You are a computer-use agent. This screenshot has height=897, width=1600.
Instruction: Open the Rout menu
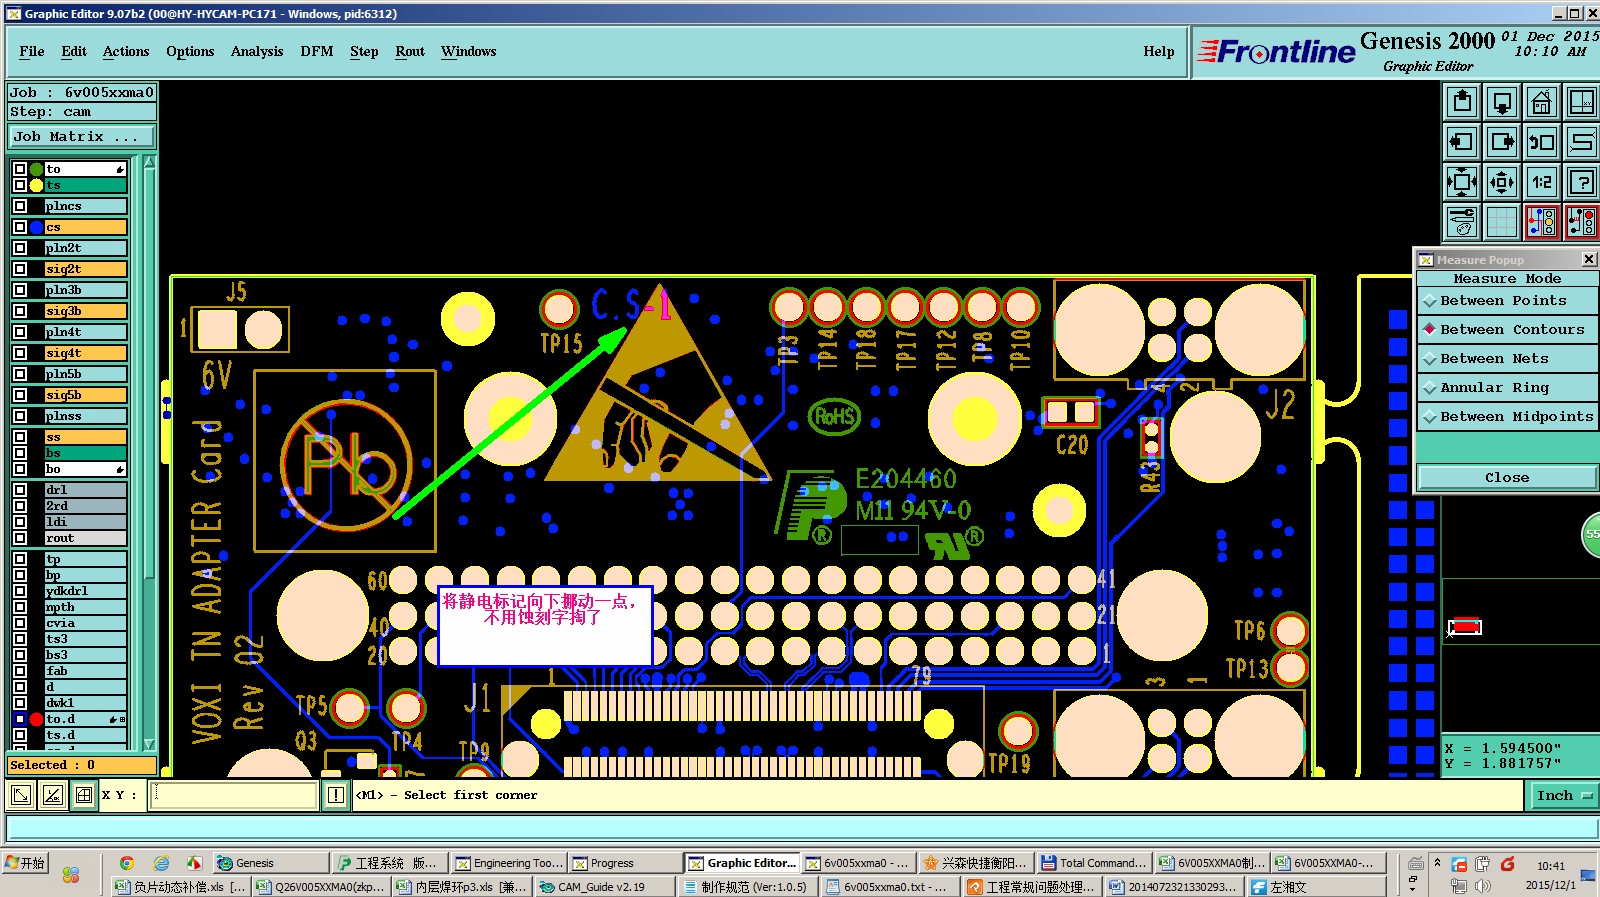(410, 51)
